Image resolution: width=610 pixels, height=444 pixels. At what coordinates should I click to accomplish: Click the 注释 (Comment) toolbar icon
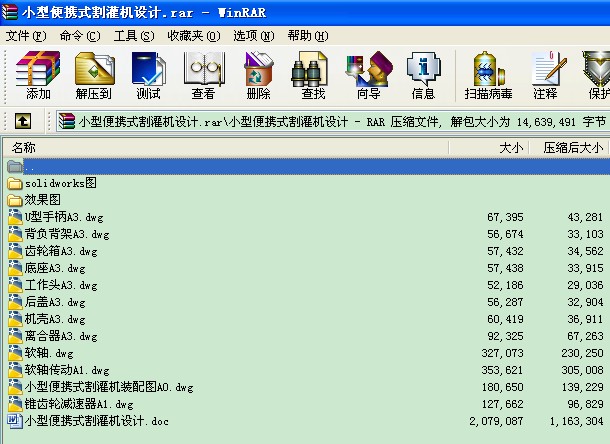(545, 75)
